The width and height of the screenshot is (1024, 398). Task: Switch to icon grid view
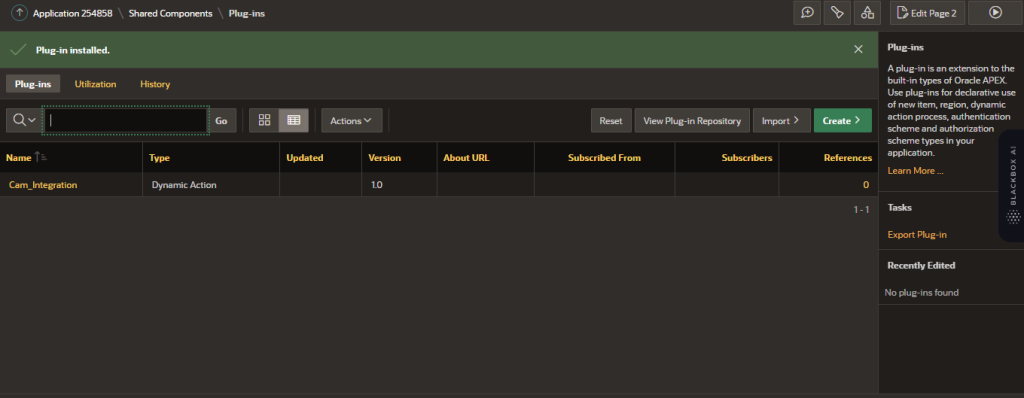(264, 120)
